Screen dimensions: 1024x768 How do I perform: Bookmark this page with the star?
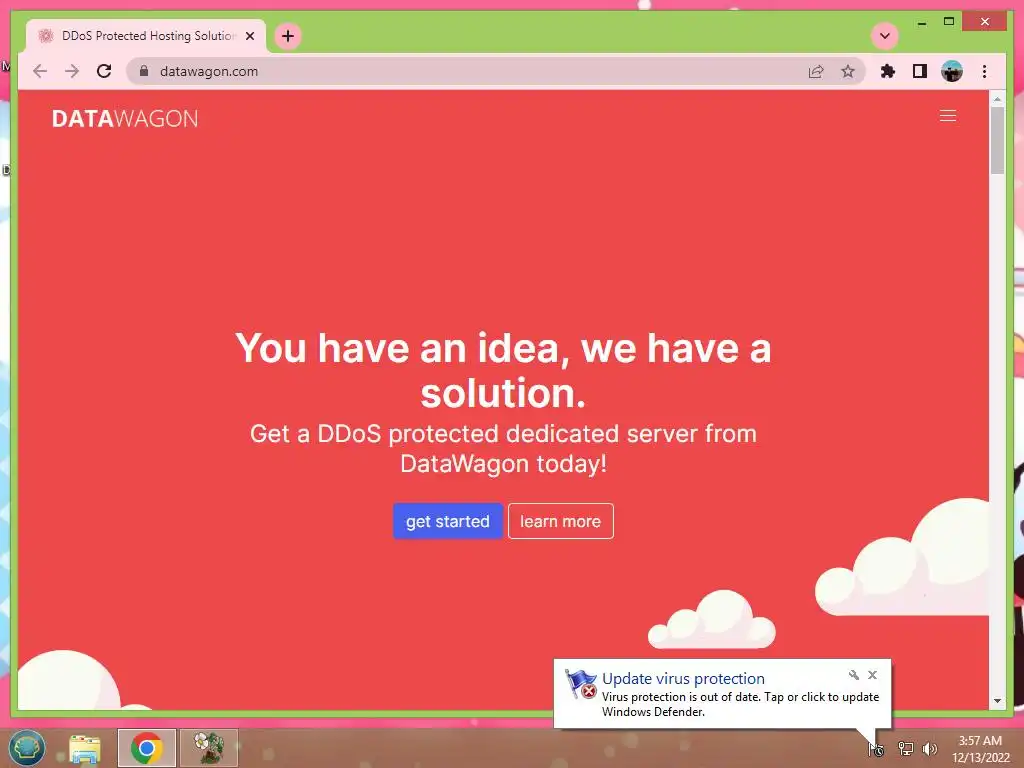click(x=848, y=71)
